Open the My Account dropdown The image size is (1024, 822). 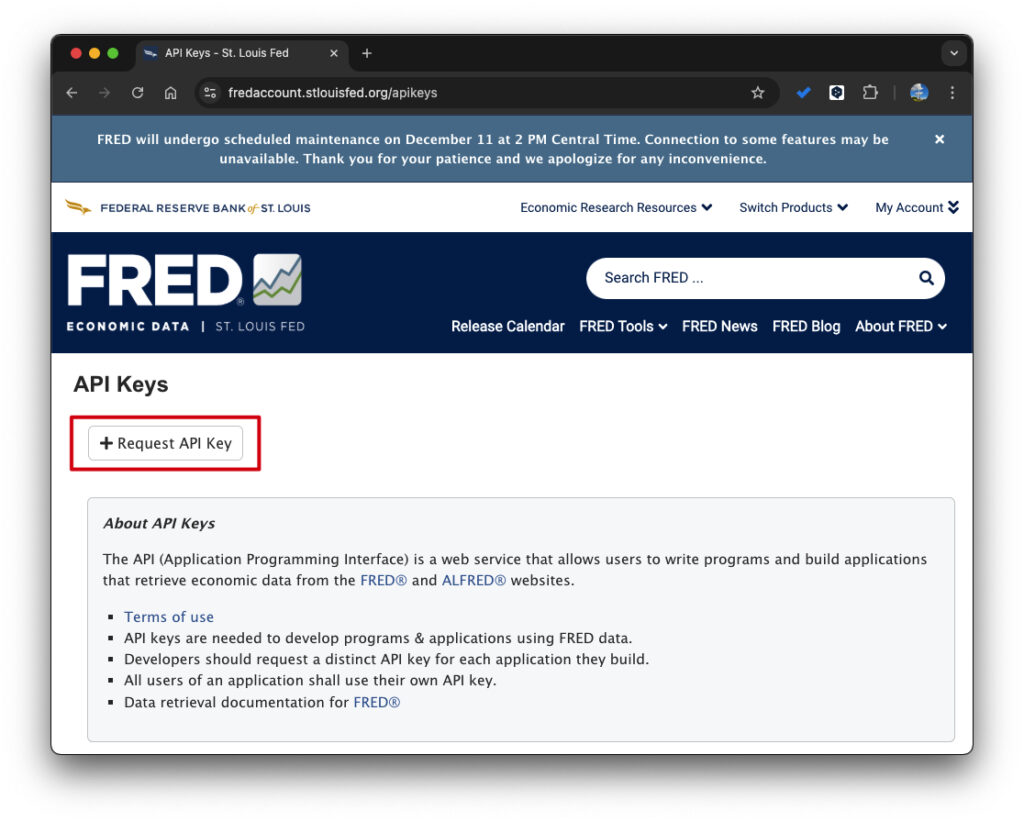coord(917,208)
